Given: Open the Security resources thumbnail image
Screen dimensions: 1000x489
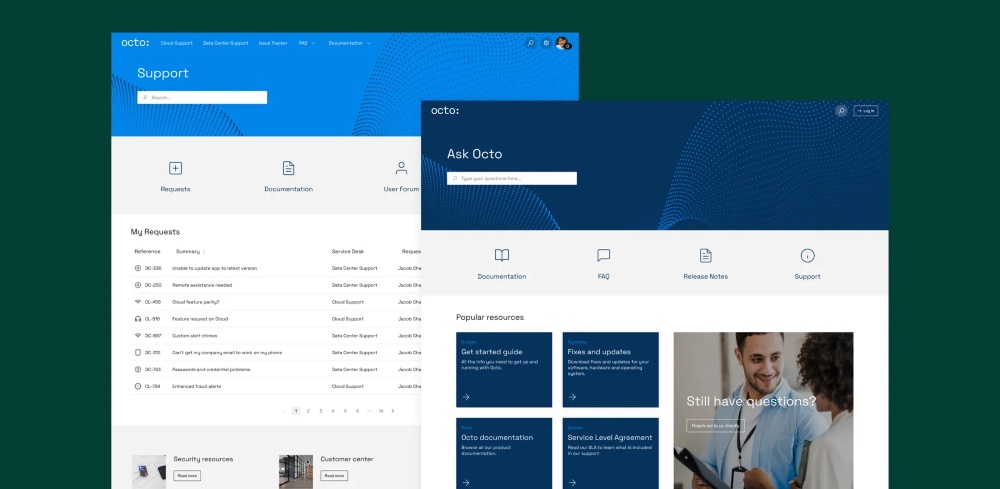Looking at the screenshot, I should click(x=149, y=472).
